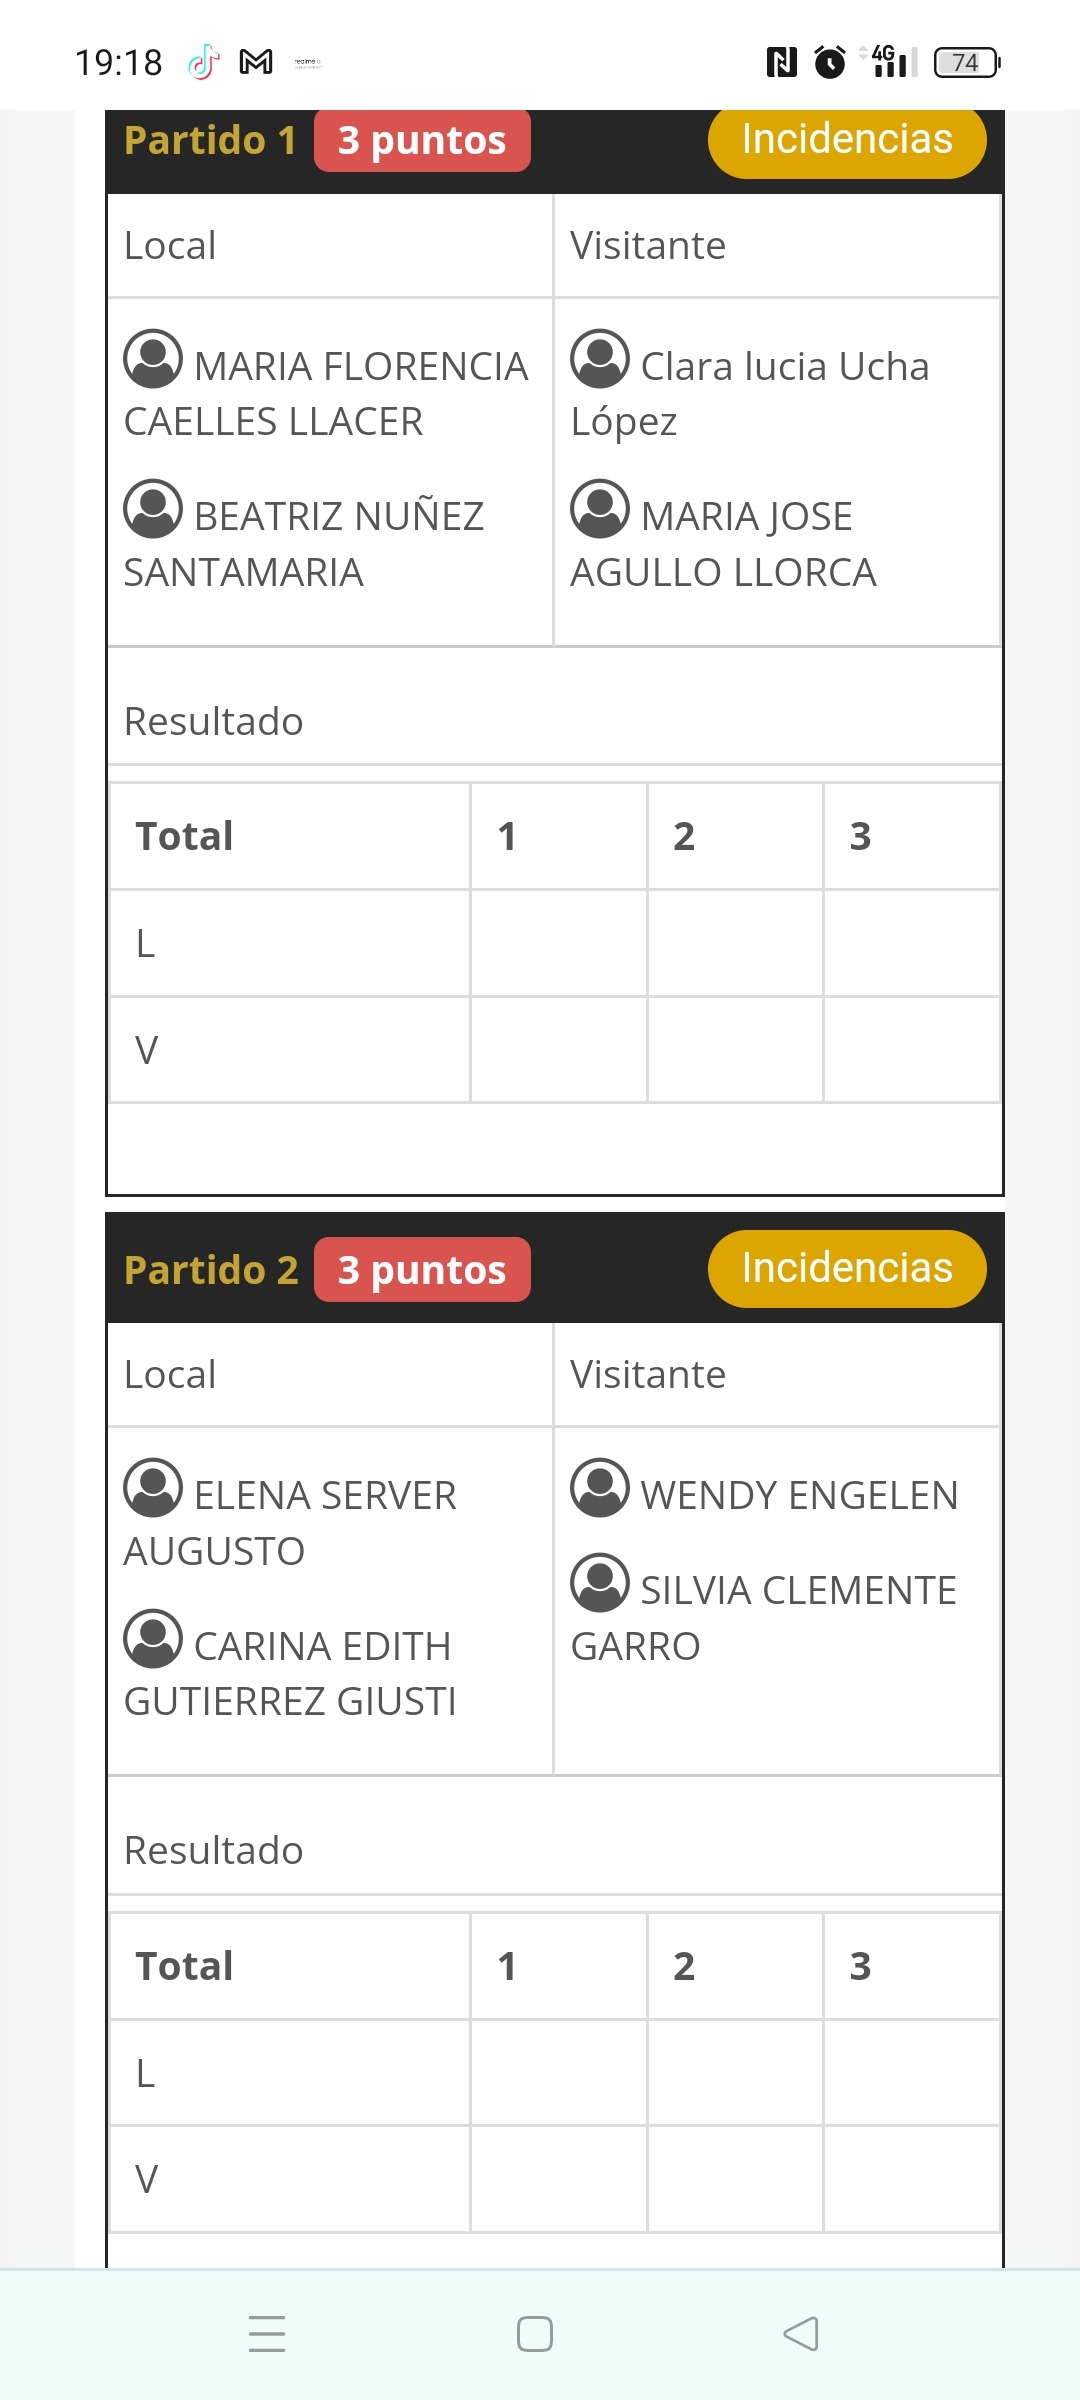Image resolution: width=1080 pixels, height=2400 pixels.
Task: Select Partido 1 visitor set 2 score cell
Action: pyautogui.click(x=735, y=1050)
